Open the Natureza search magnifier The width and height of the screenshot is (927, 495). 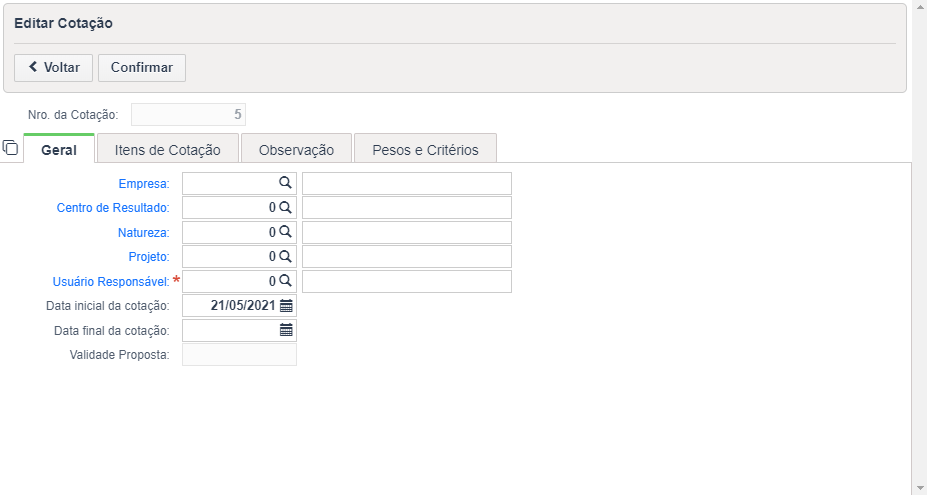[286, 231]
